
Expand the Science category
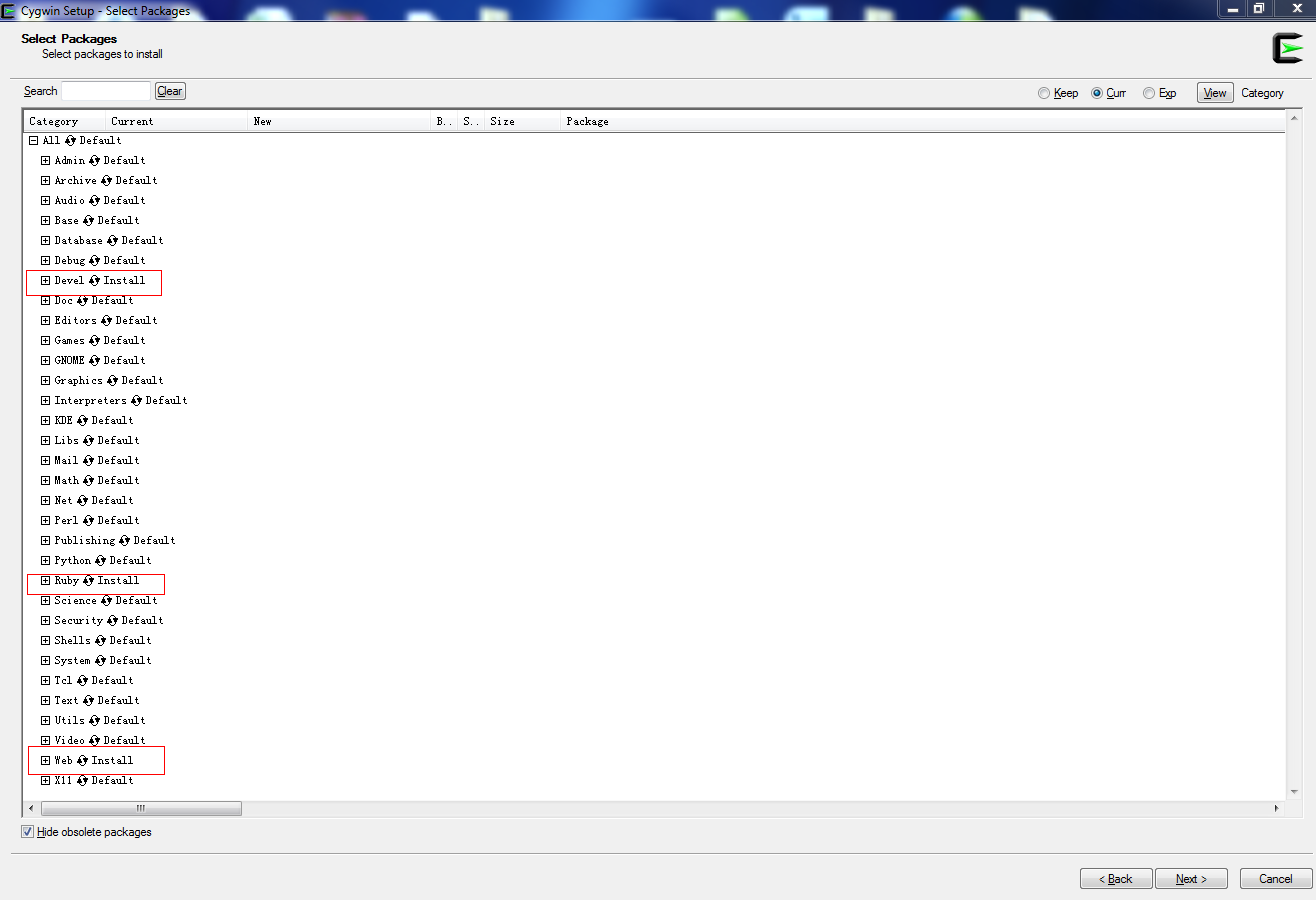click(46, 601)
